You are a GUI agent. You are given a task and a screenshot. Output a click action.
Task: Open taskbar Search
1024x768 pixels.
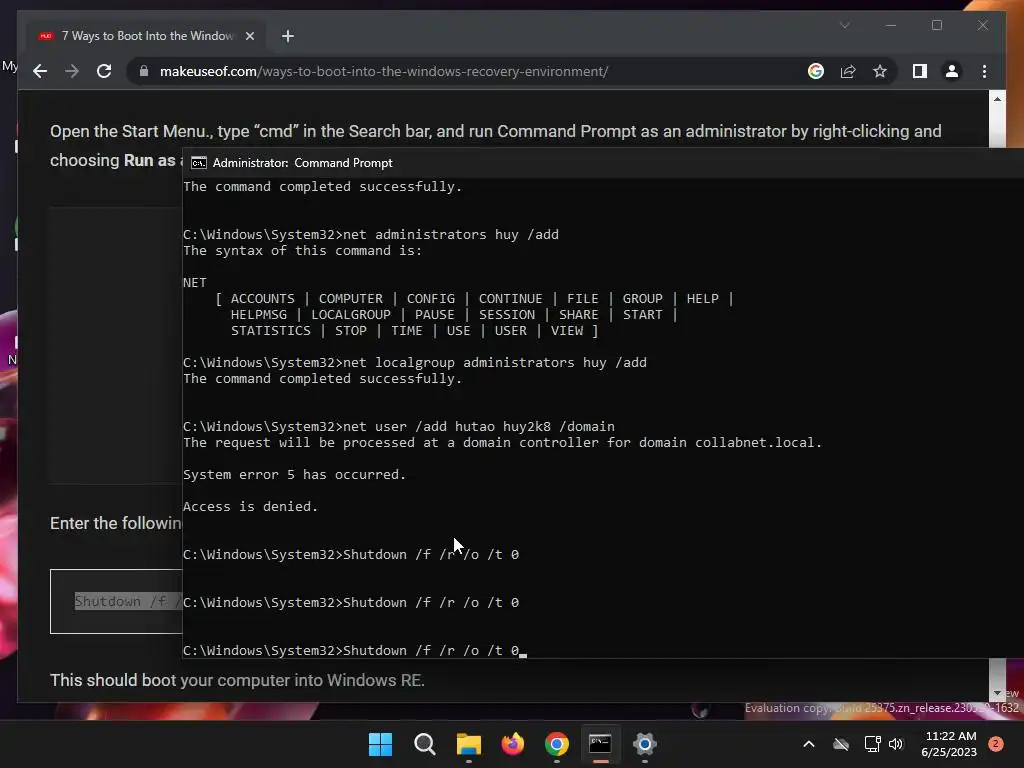pyautogui.click(x=424, y=744)
